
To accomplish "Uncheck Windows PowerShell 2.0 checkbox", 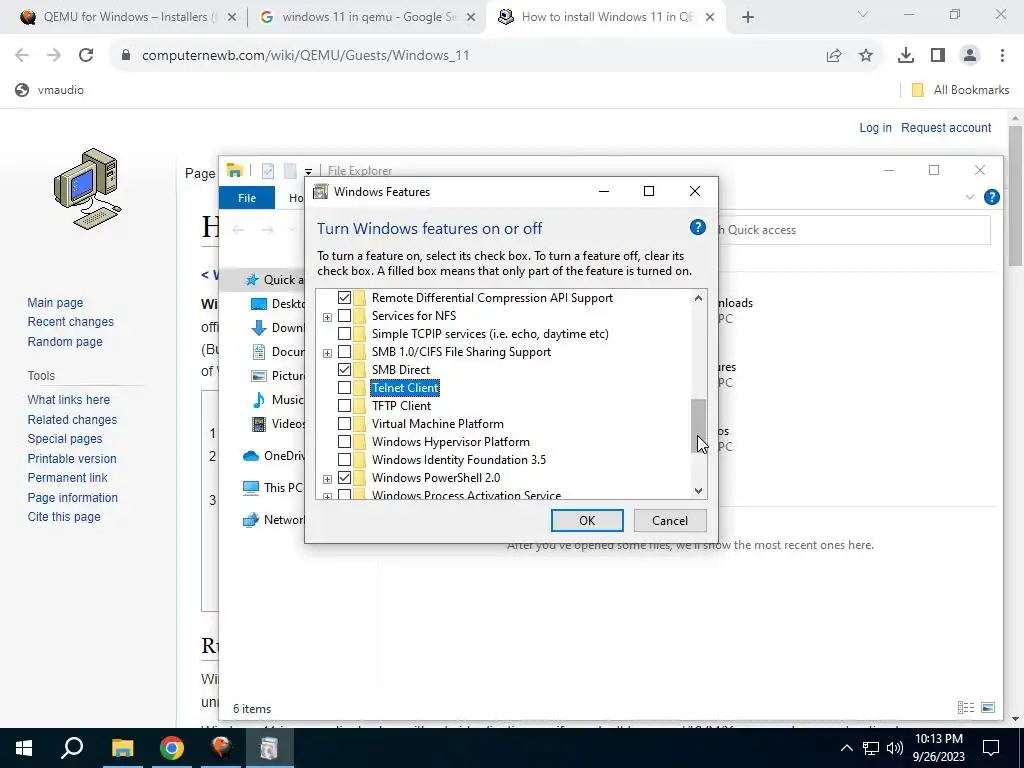I will pos(344,478).
